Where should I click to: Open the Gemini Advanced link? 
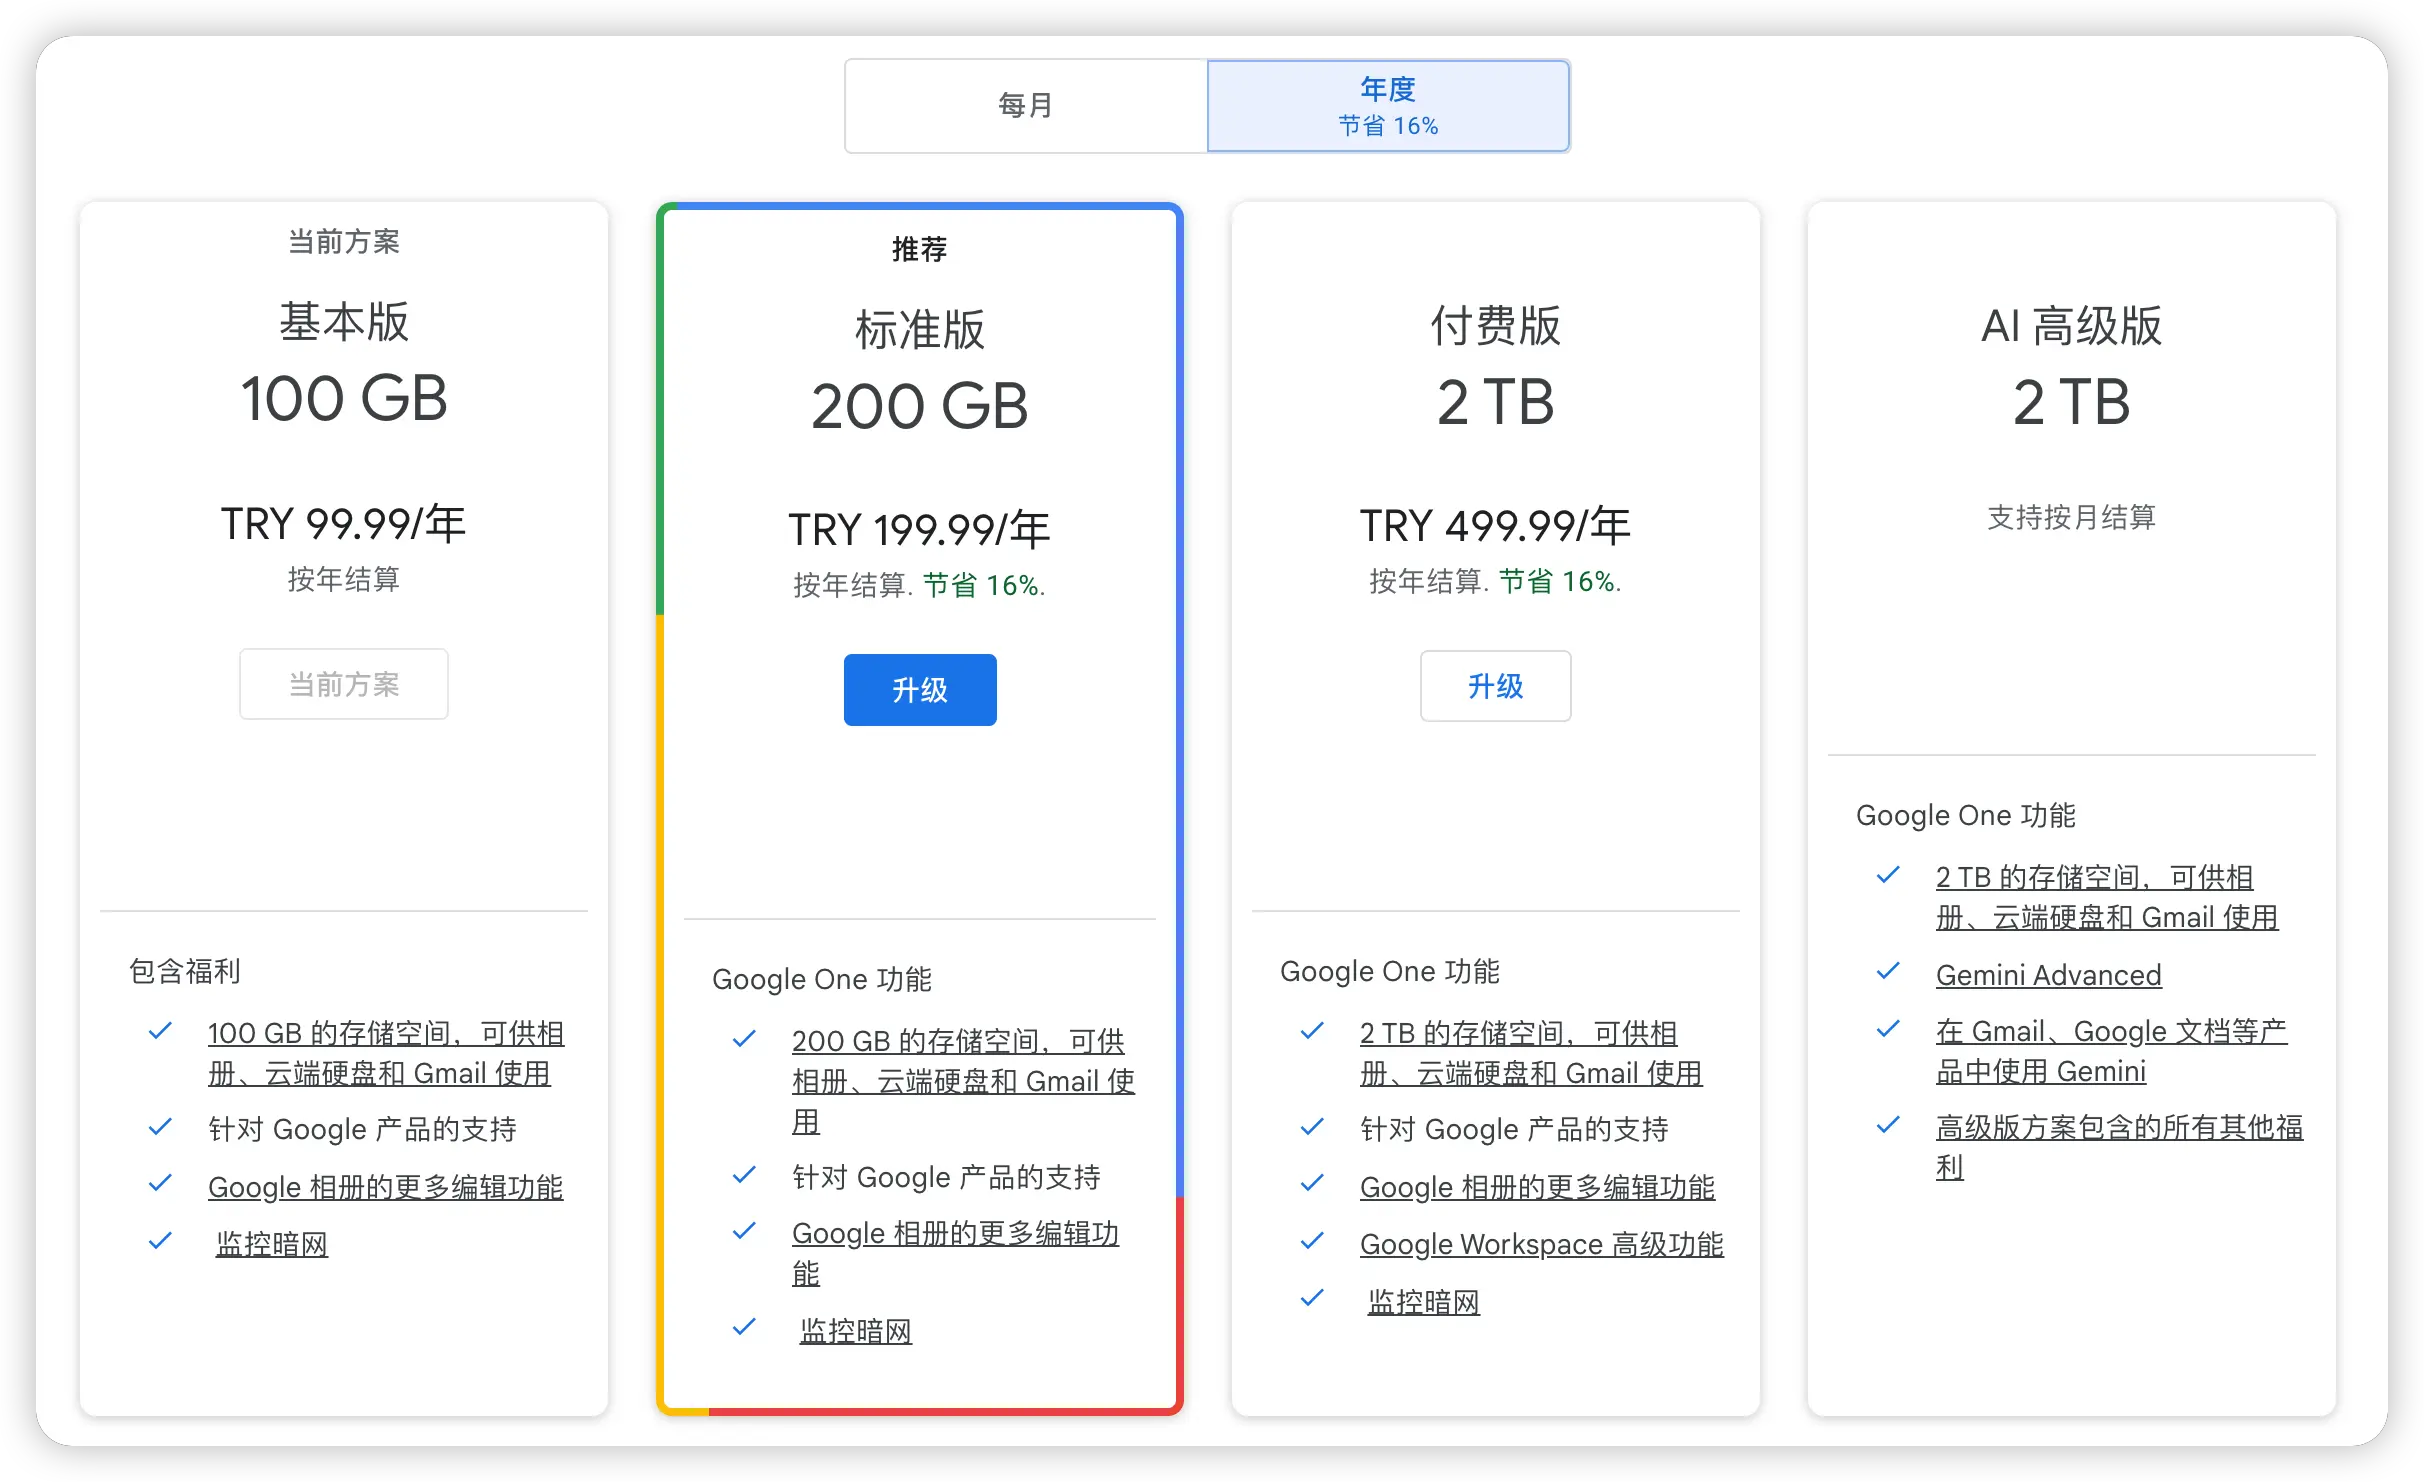point(2048,975)
